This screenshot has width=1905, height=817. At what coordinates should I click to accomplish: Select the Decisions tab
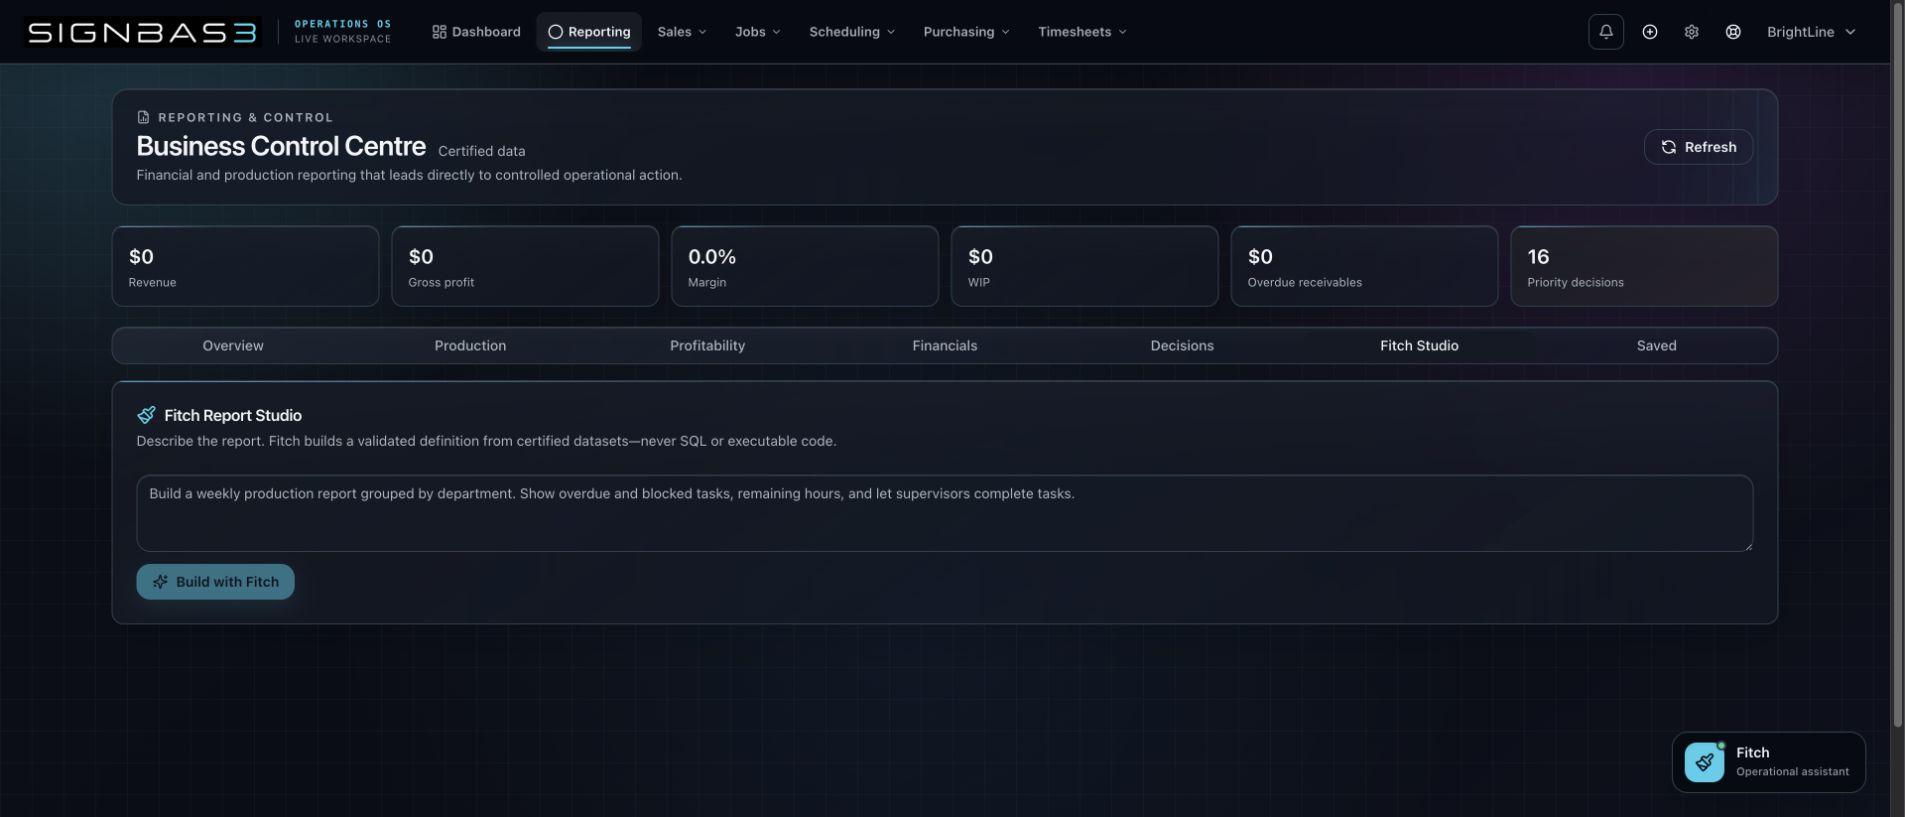click(1182, 346)
